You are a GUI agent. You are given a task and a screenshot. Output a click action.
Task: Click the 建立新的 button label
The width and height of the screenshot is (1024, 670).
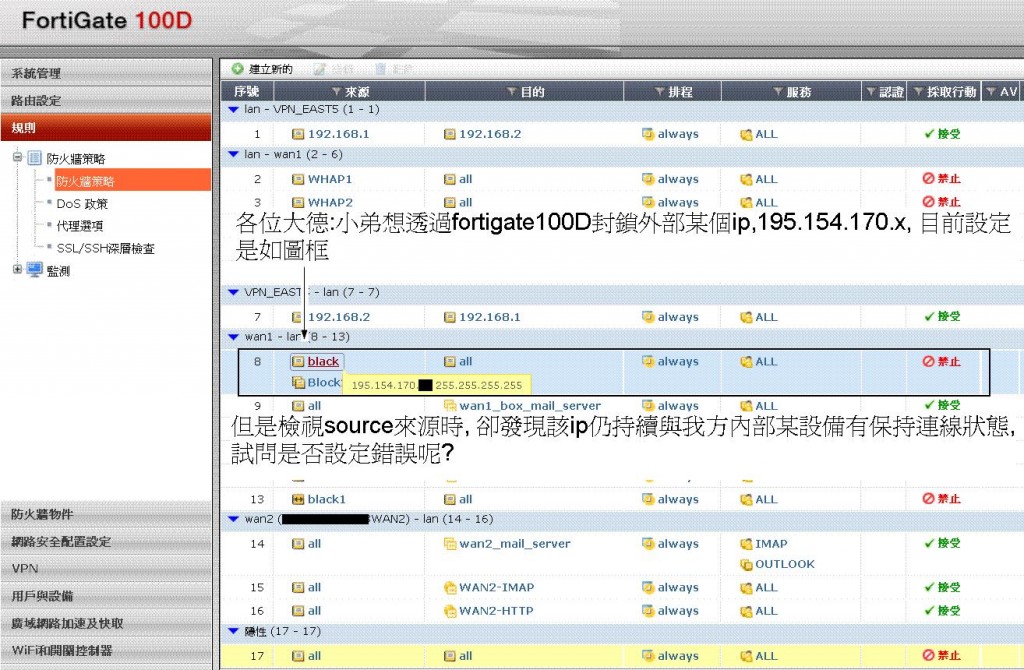pos(271,69)
